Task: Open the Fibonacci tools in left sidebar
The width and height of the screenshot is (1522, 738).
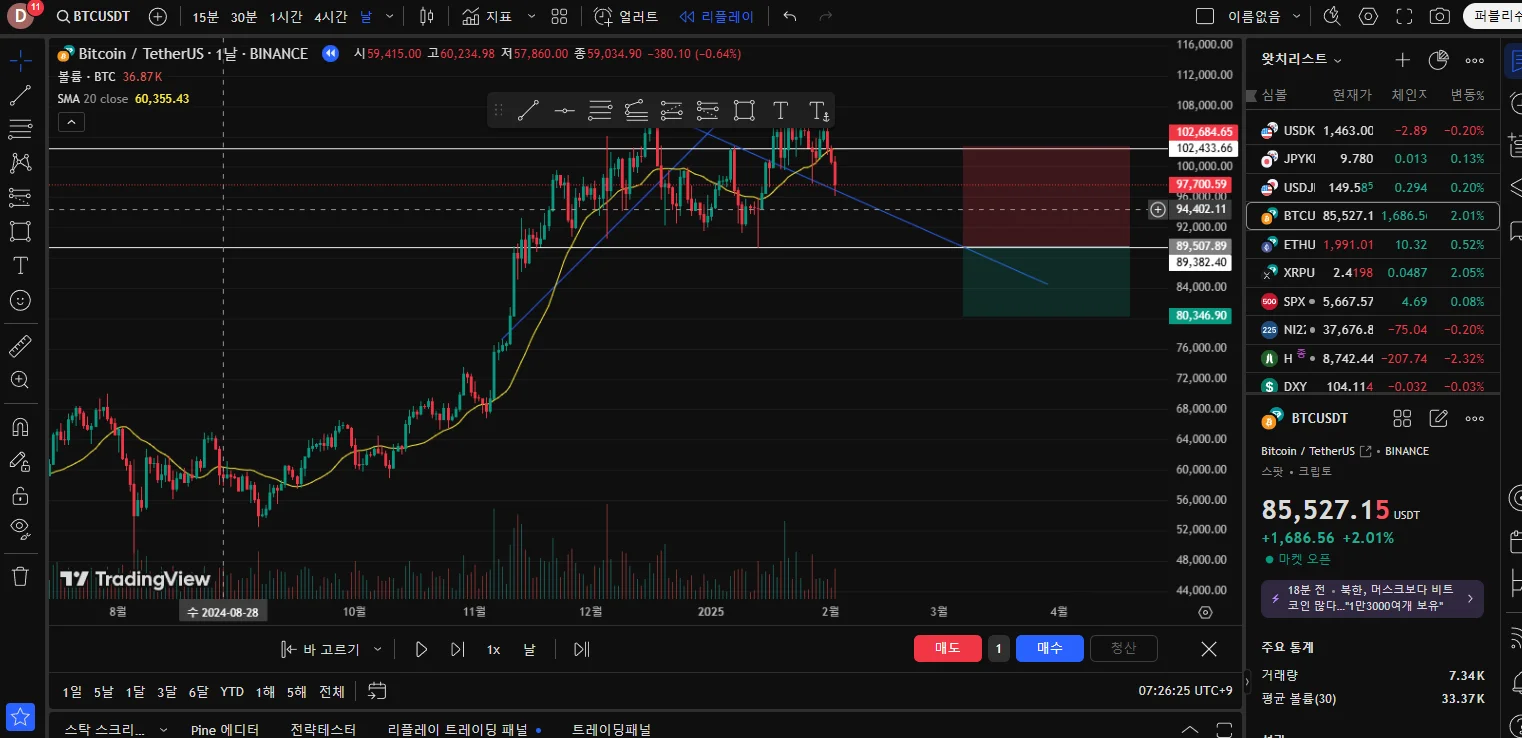Action: pyautogui.click(x=20, y=129)
